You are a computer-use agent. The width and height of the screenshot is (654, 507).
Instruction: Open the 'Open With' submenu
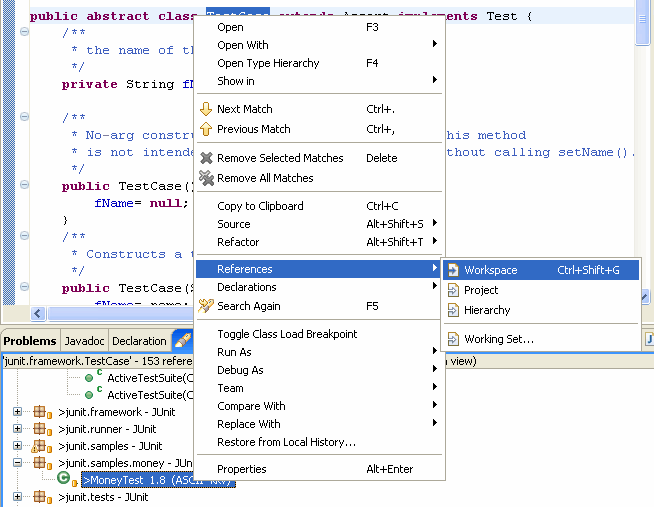click(319, 45)
